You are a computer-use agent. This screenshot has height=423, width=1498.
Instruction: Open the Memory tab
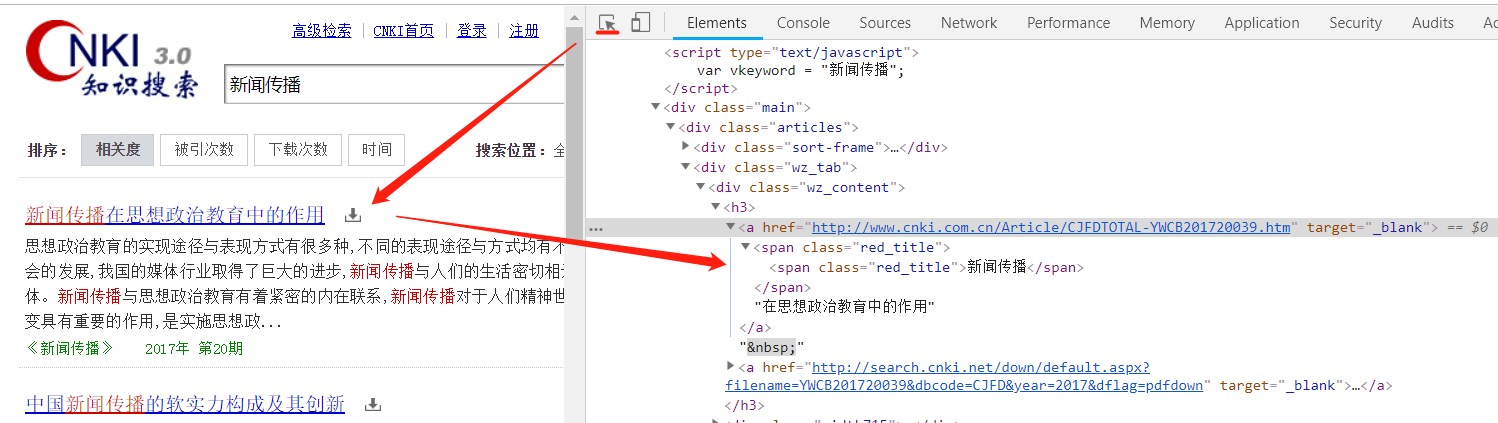point(1167,22)
